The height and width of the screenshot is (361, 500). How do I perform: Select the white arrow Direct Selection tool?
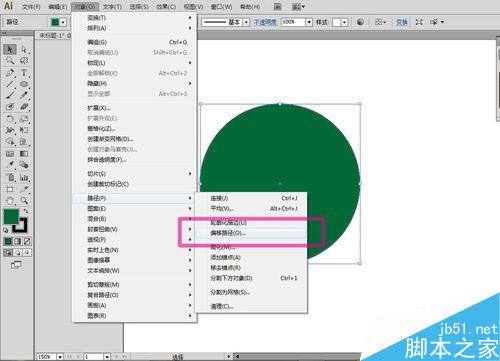[24, 49]
